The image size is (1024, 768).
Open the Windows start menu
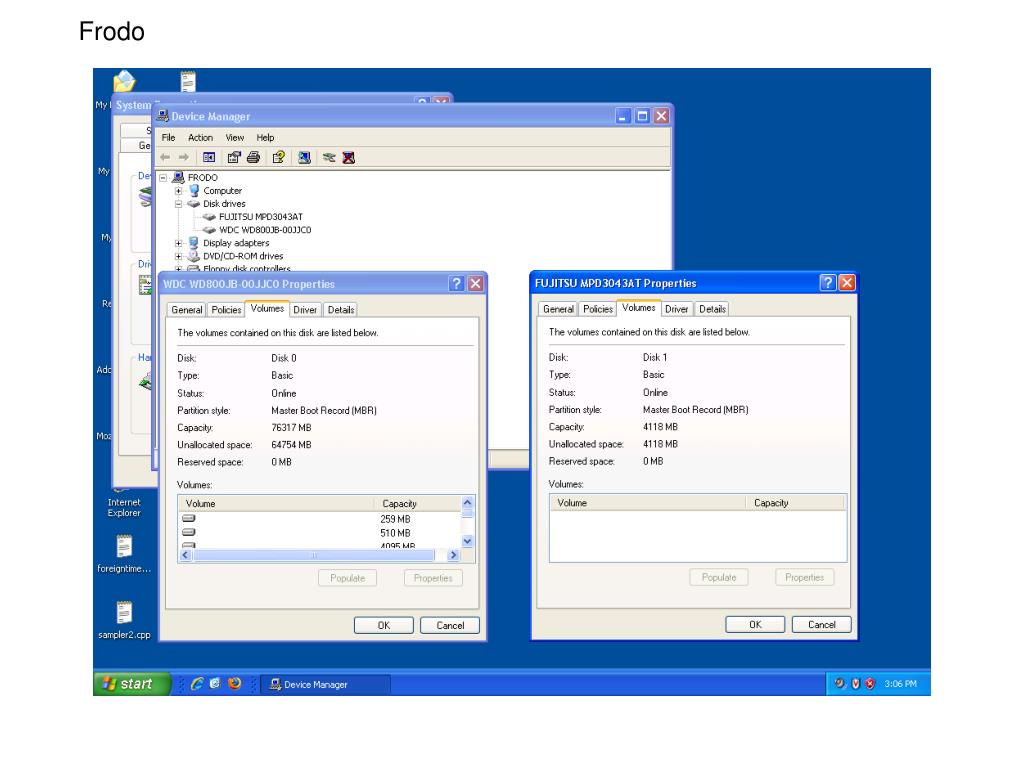point(132,684)
